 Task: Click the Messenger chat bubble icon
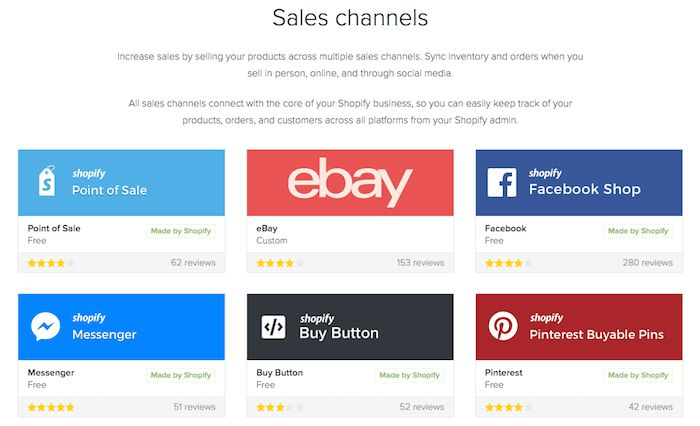[x=46, y=326]
